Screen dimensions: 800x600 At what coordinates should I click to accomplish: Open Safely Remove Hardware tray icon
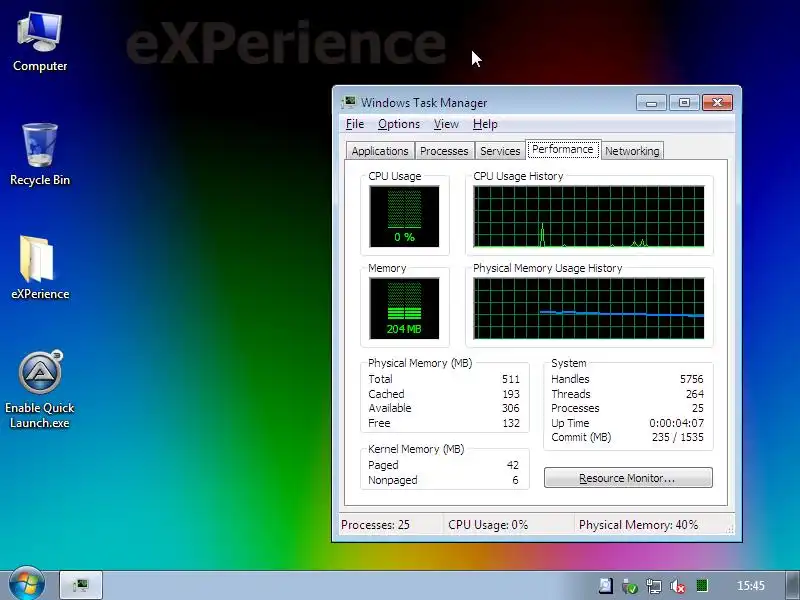(630, 586)
